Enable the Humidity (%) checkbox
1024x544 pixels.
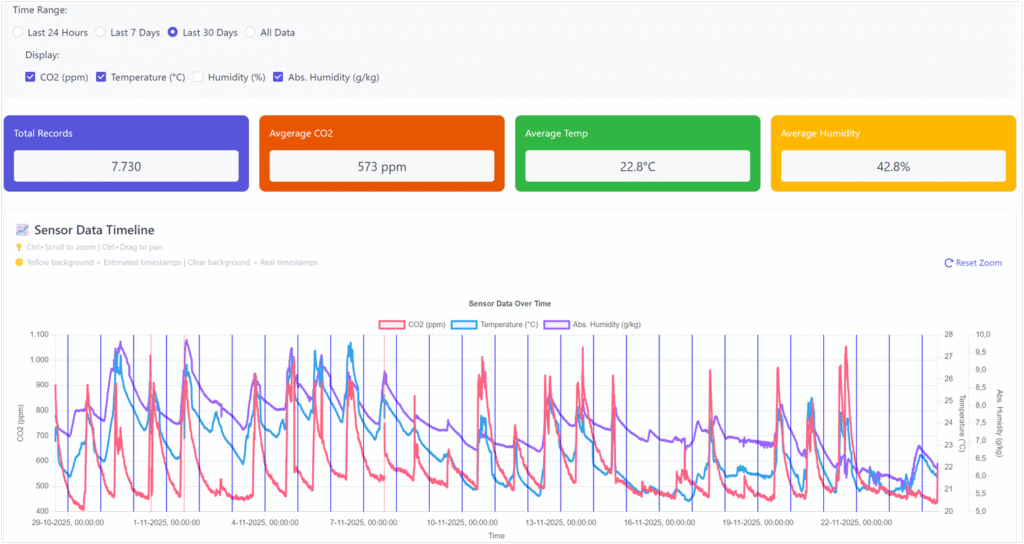tap(198, 77)
